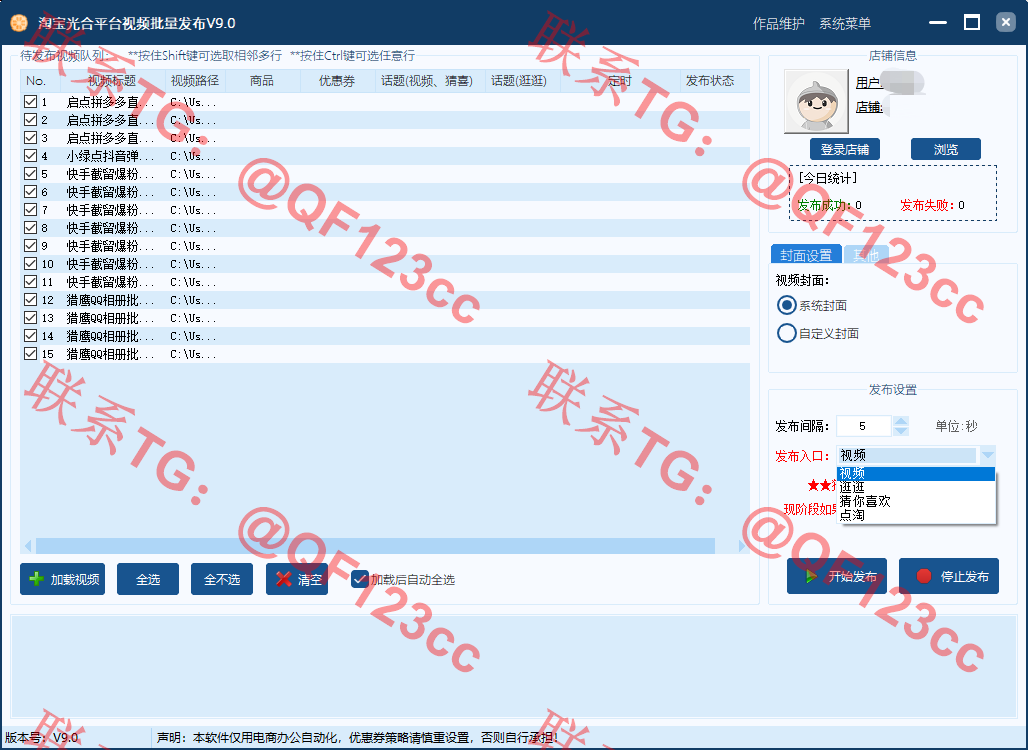Image resolution: width=1028 pixels, height=750 pixels.
Task: Click the orange app logo icon
Action: (19, 24)
